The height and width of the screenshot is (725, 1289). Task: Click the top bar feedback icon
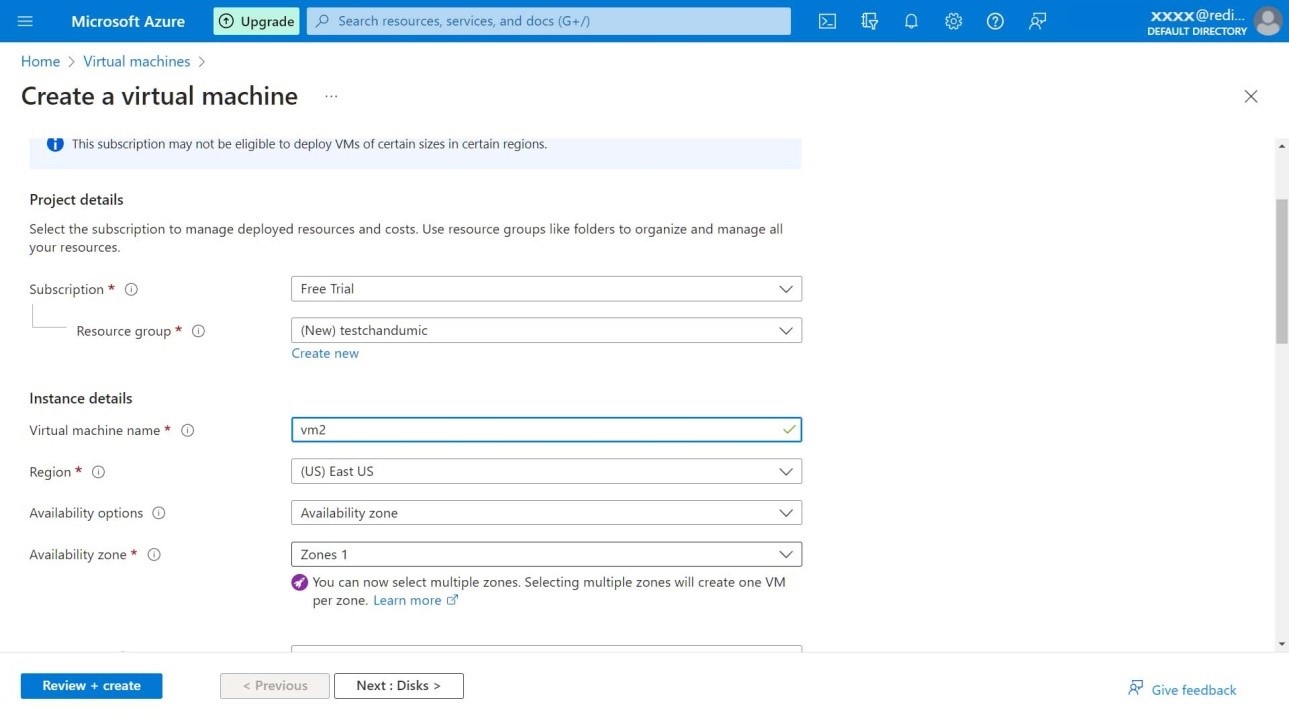point(1037,21)
